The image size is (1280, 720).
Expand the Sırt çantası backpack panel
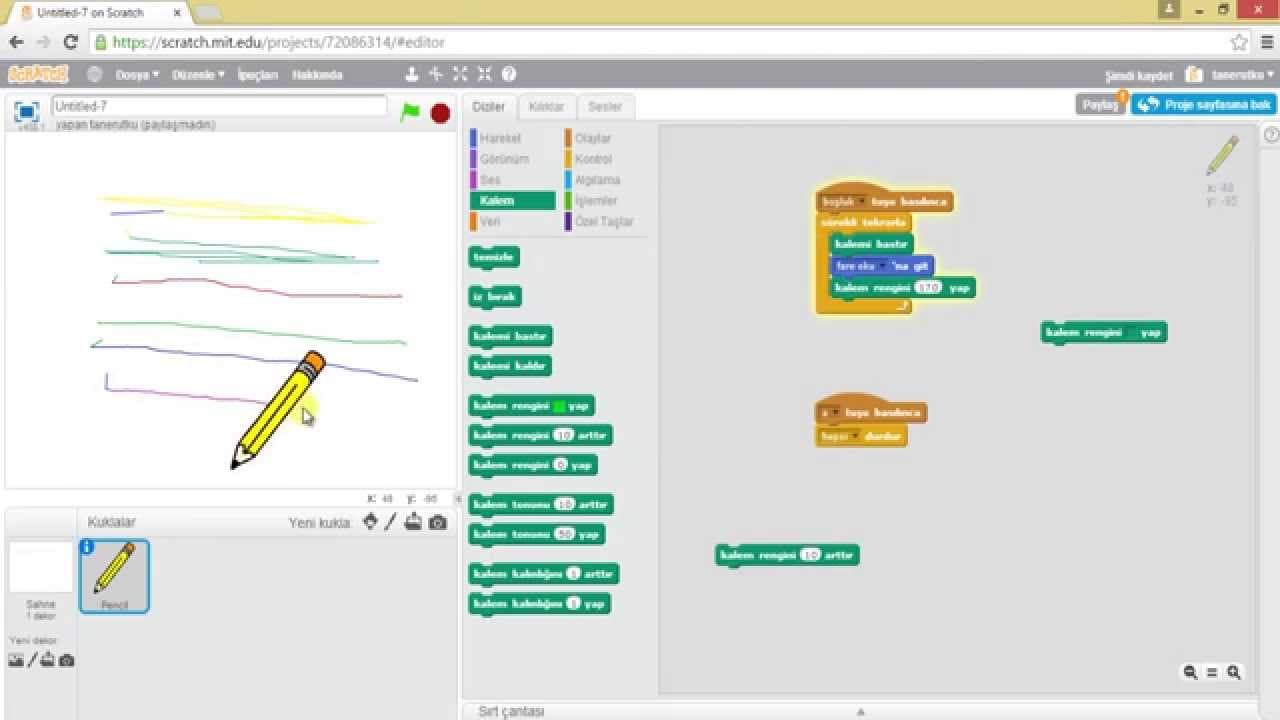click(x=860, y=711)
